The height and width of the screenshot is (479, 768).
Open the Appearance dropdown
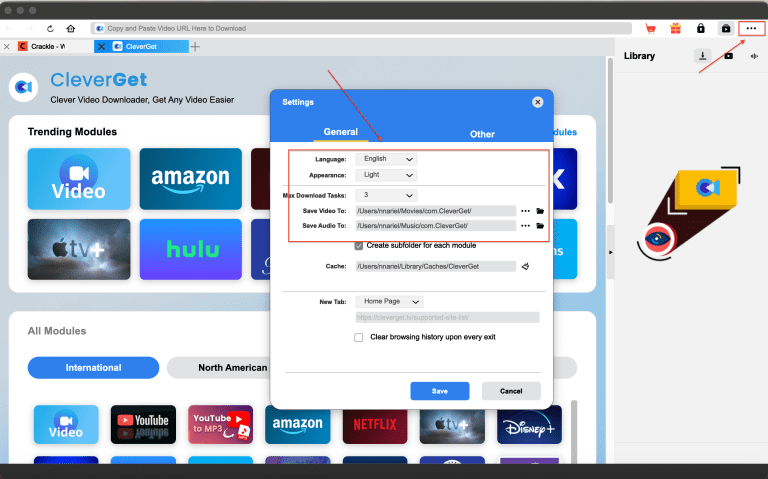[389, 174]
